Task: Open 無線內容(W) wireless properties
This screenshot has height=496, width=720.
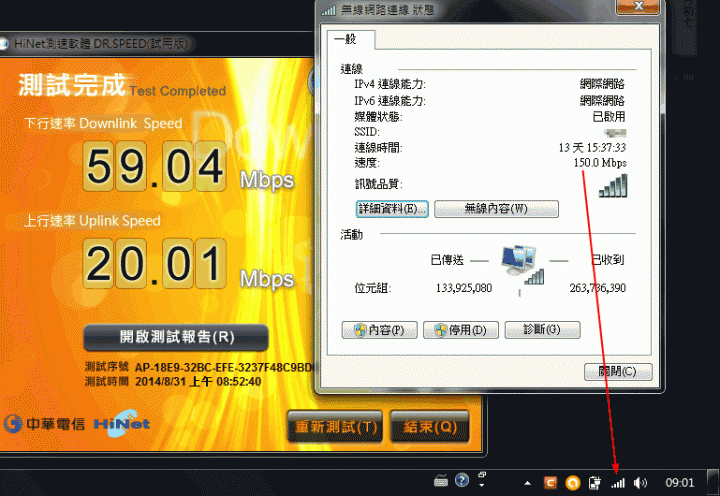Action: (x=496, y=209)
